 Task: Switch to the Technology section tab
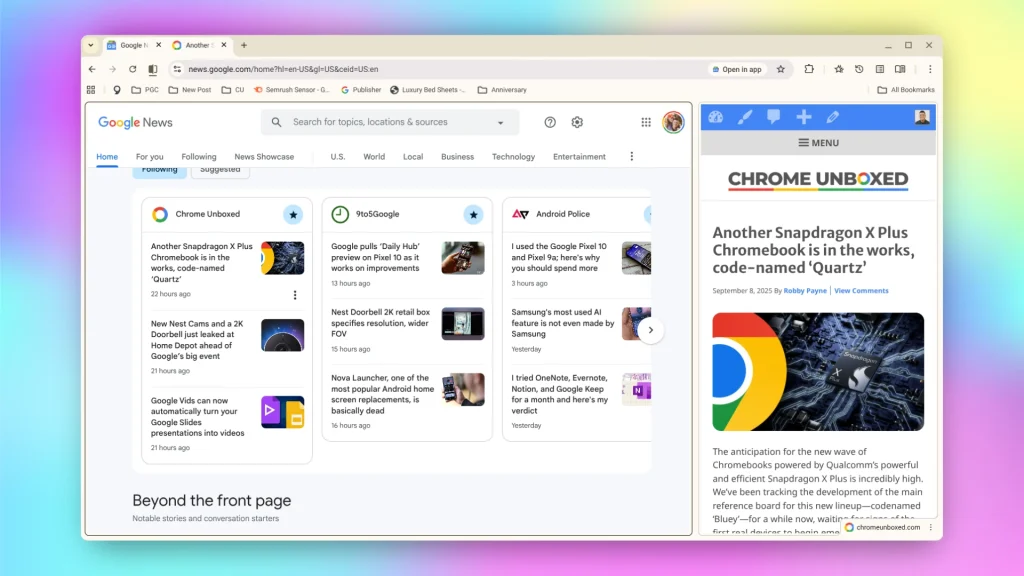pos(513,157)
